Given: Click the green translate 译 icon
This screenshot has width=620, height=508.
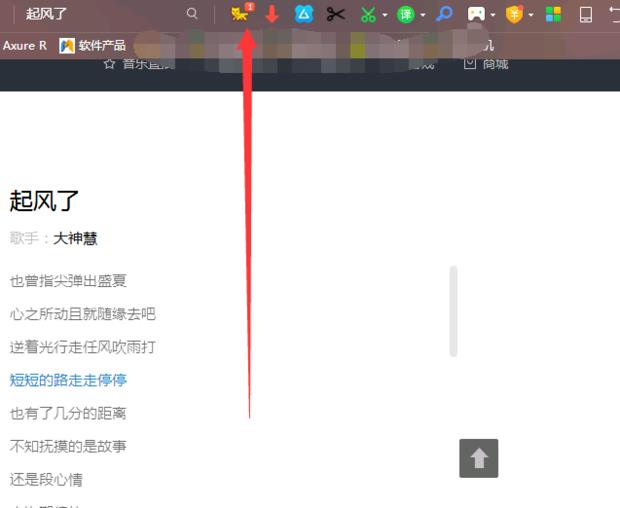Looking at the screenshot, I should [x=406, y=15].
